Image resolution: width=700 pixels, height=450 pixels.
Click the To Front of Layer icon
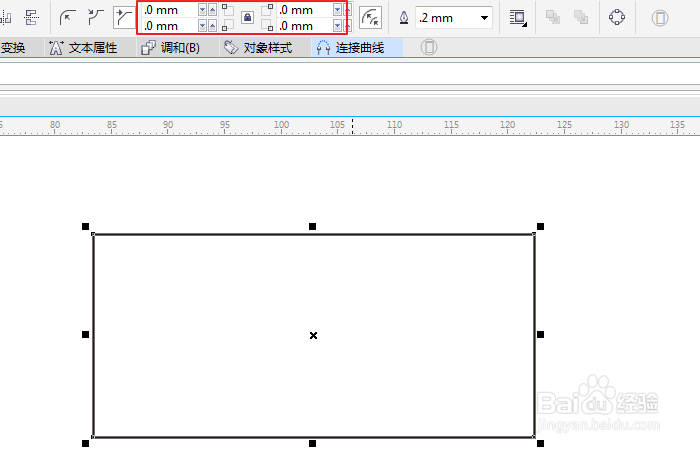pos(553,17)
